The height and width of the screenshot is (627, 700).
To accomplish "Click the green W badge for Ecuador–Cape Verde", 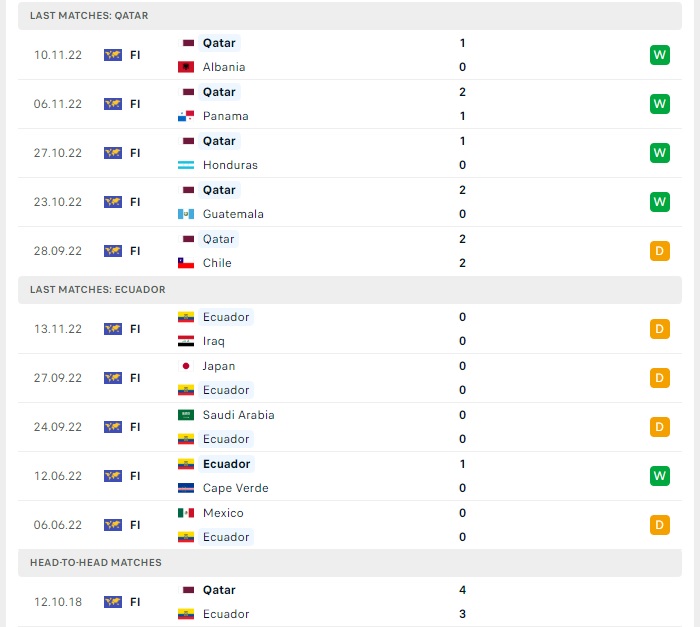I will pos(659,476).
